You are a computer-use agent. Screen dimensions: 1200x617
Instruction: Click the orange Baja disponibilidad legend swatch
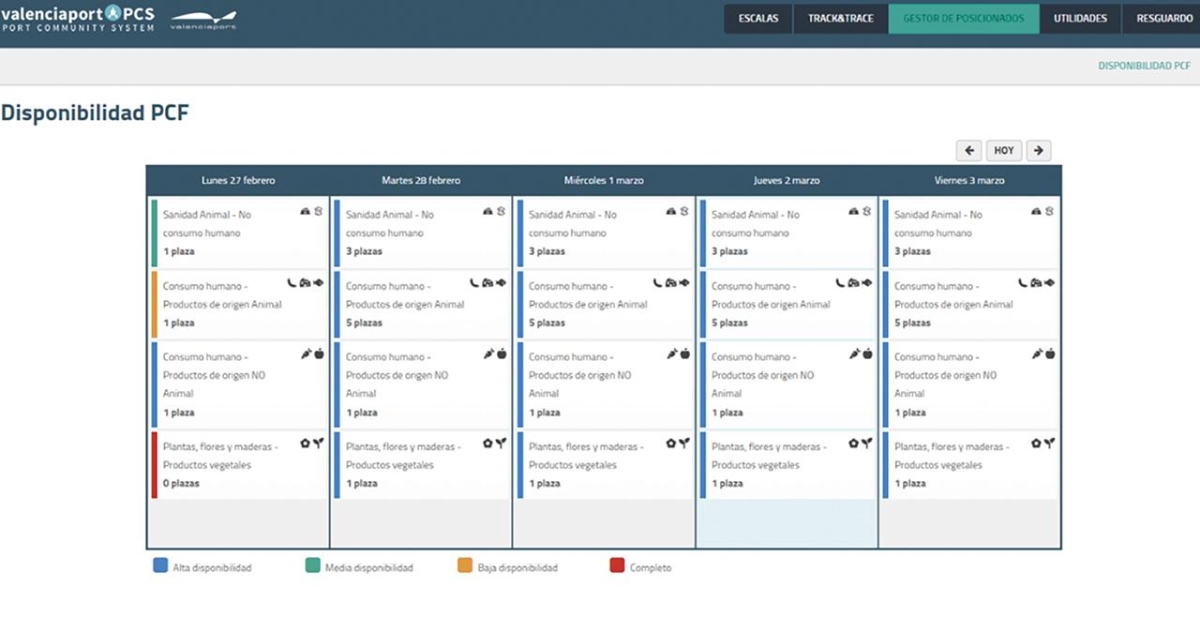[x=465, y=566]
